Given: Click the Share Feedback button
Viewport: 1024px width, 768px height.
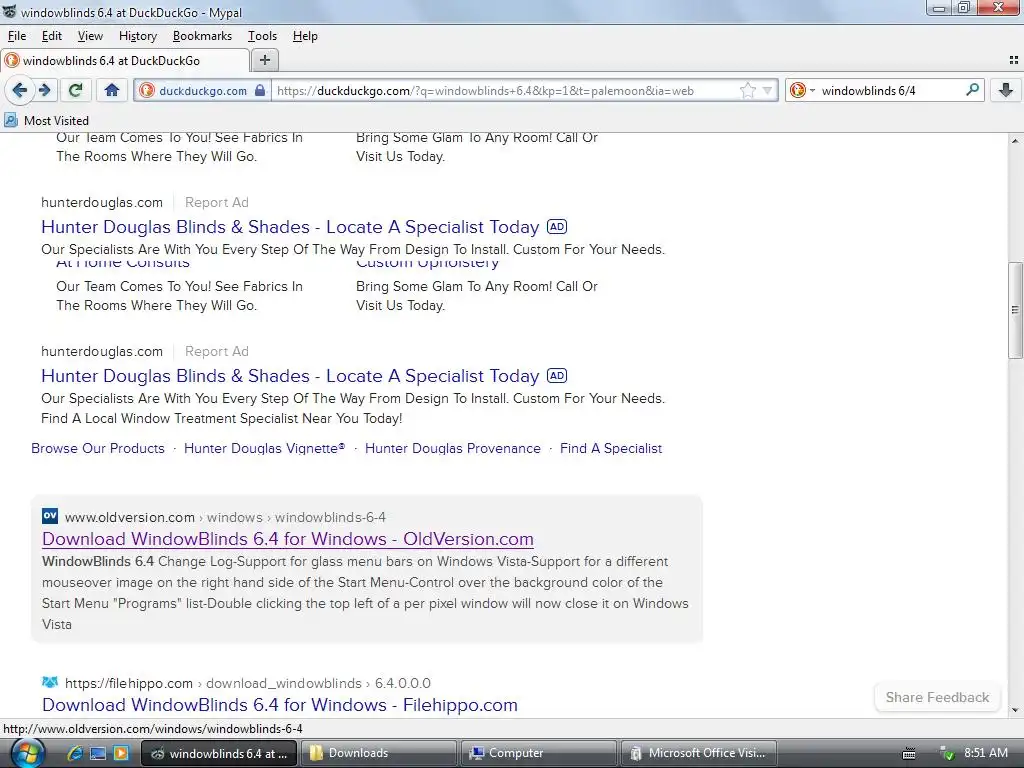Looking at the screenshot, I should (937, 697).
